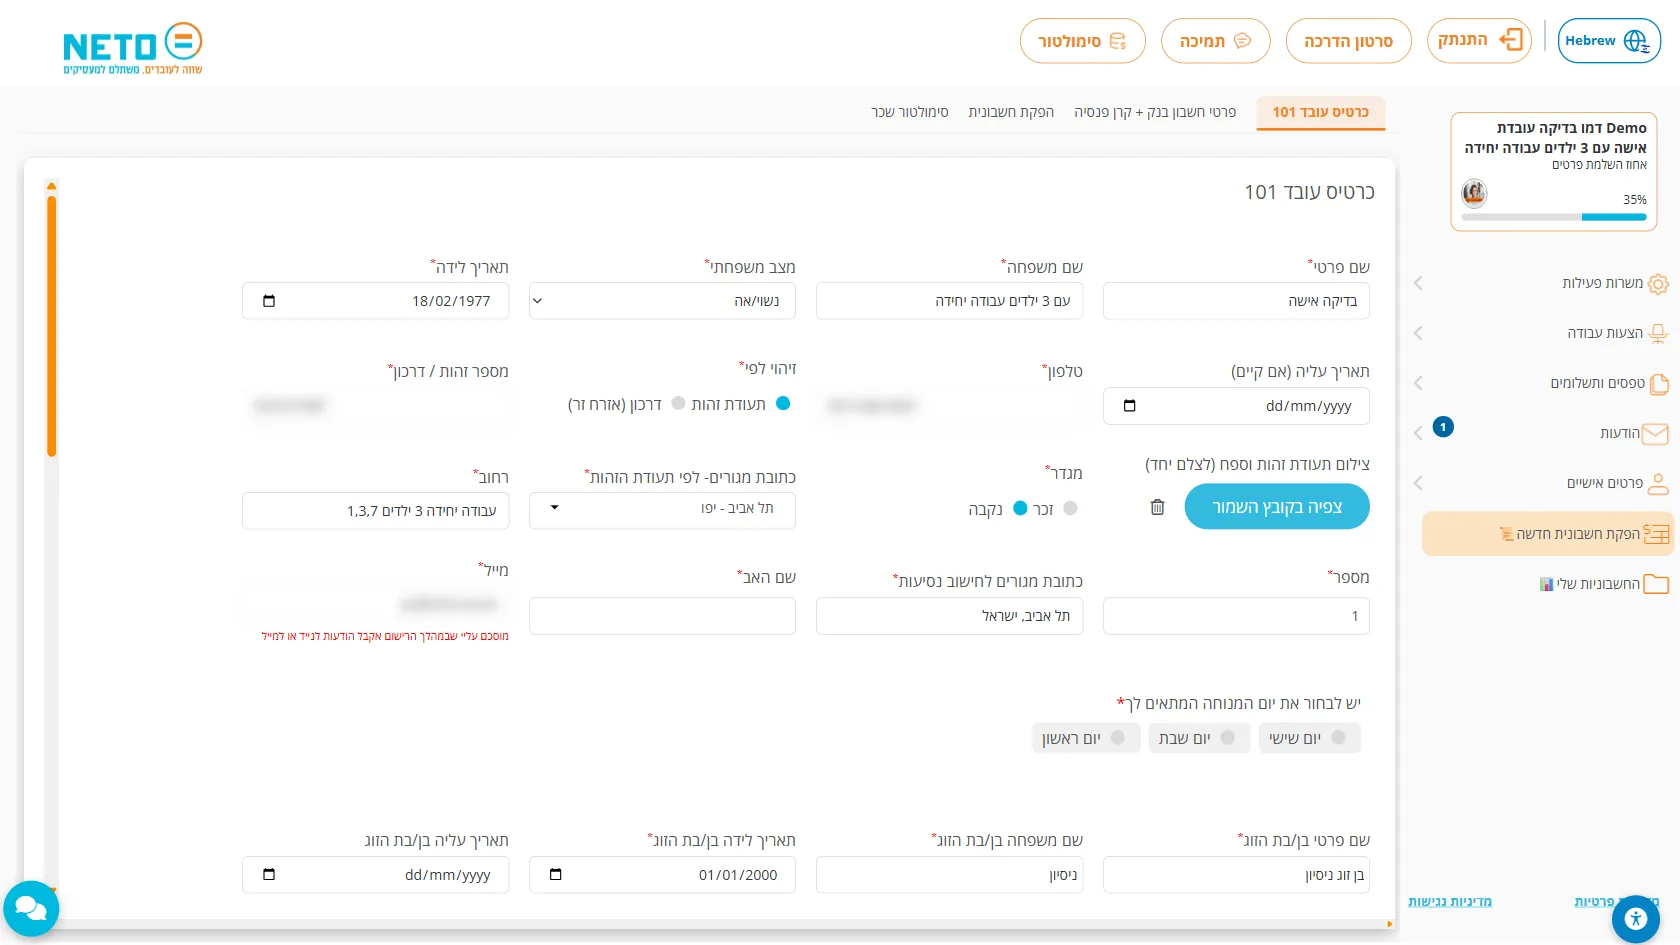Open the פרטי חשבון בנק + קרן פנסיה tab

click(x=1155, y=112)
